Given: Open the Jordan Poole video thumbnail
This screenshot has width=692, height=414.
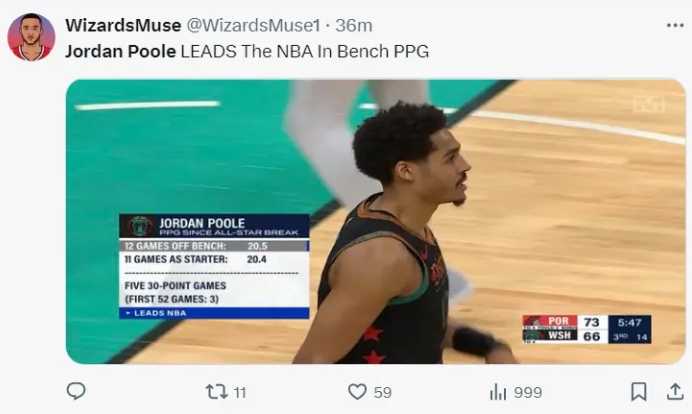Looking at the screenshot, I should pos(376,222).
